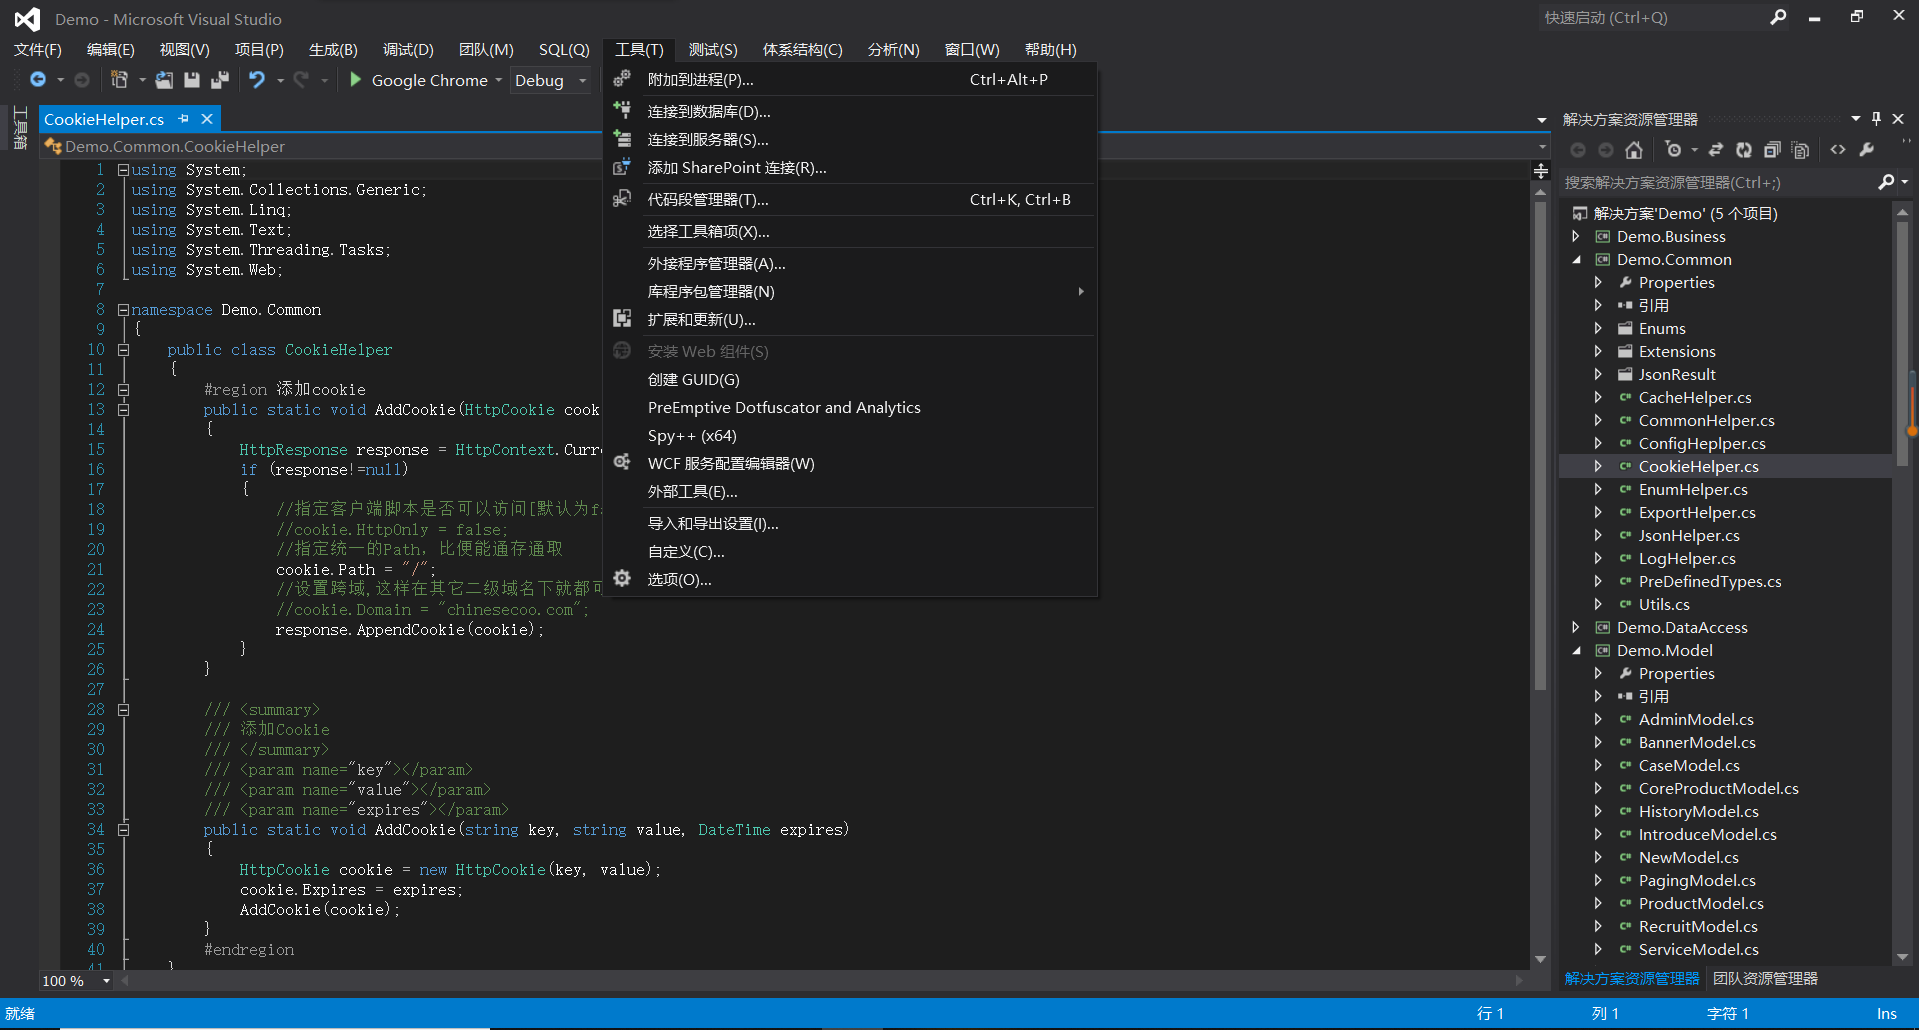
Task: Click the view code icon in Solution Explorer
Action: 1838,150
